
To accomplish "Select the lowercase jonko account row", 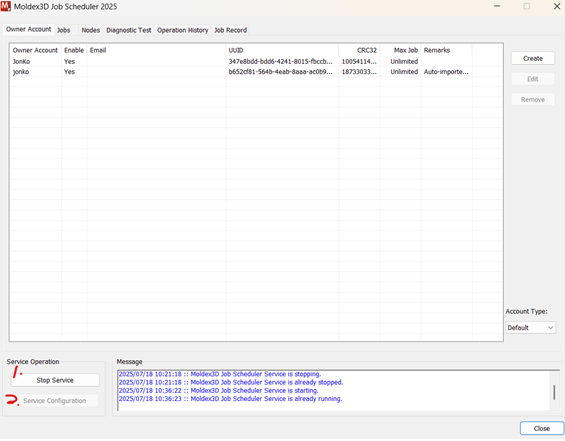I will tap(257, 72).
